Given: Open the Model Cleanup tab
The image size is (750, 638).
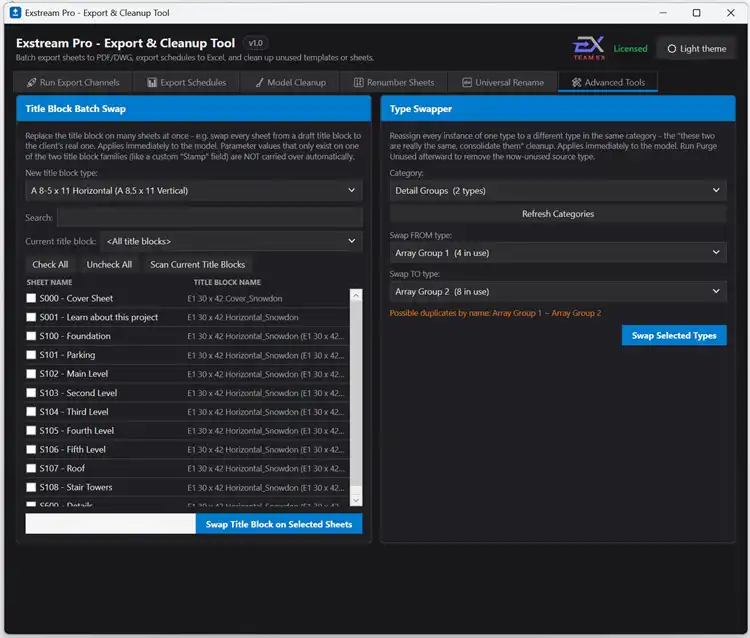Looking at the screenshot, I should [290, 82].
